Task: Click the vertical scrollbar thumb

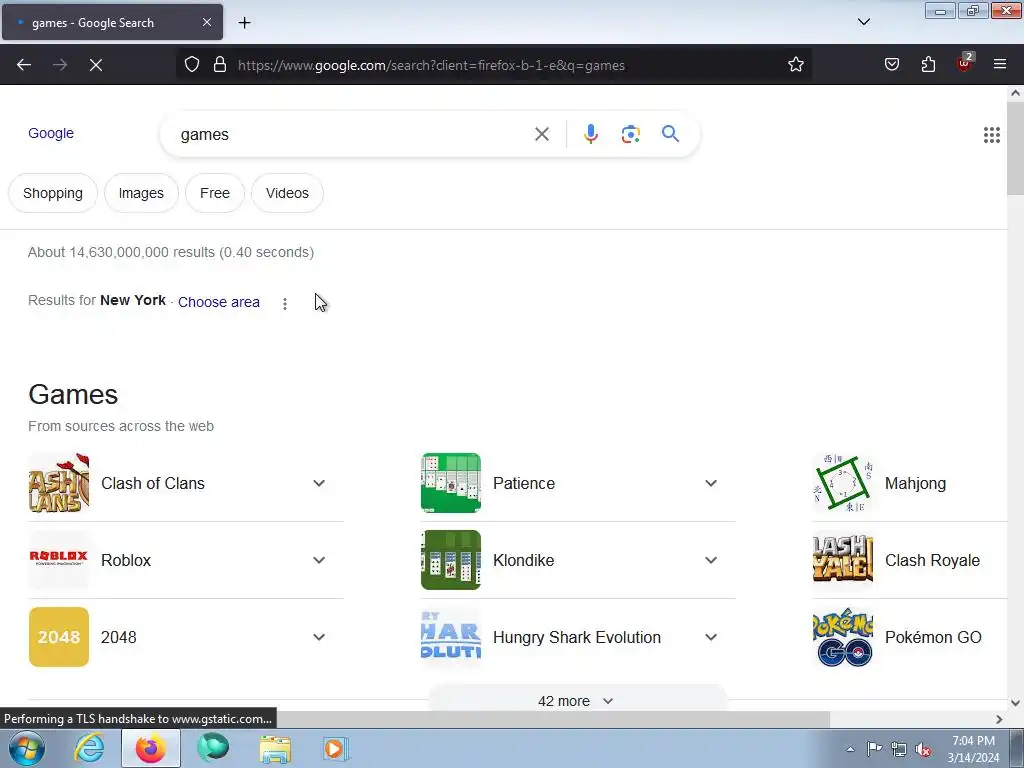Action: tap(1015, 148)
